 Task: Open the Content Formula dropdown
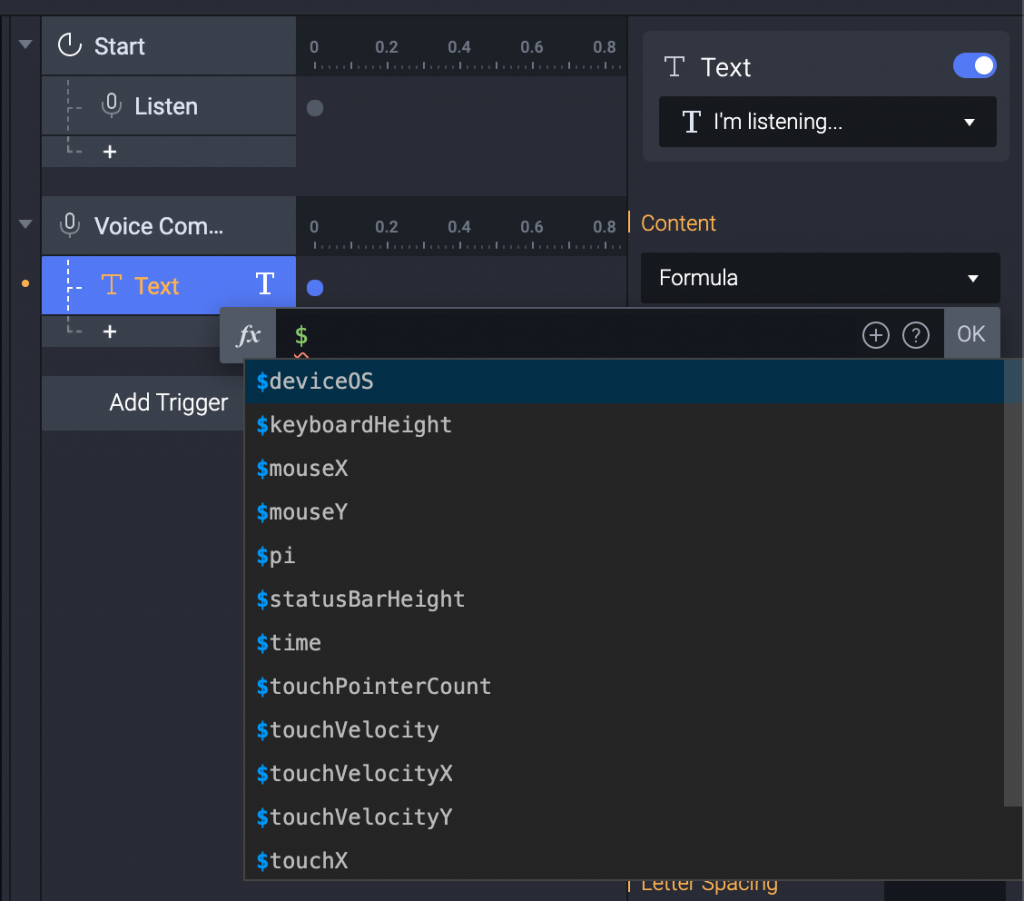(x=820, y=278)
